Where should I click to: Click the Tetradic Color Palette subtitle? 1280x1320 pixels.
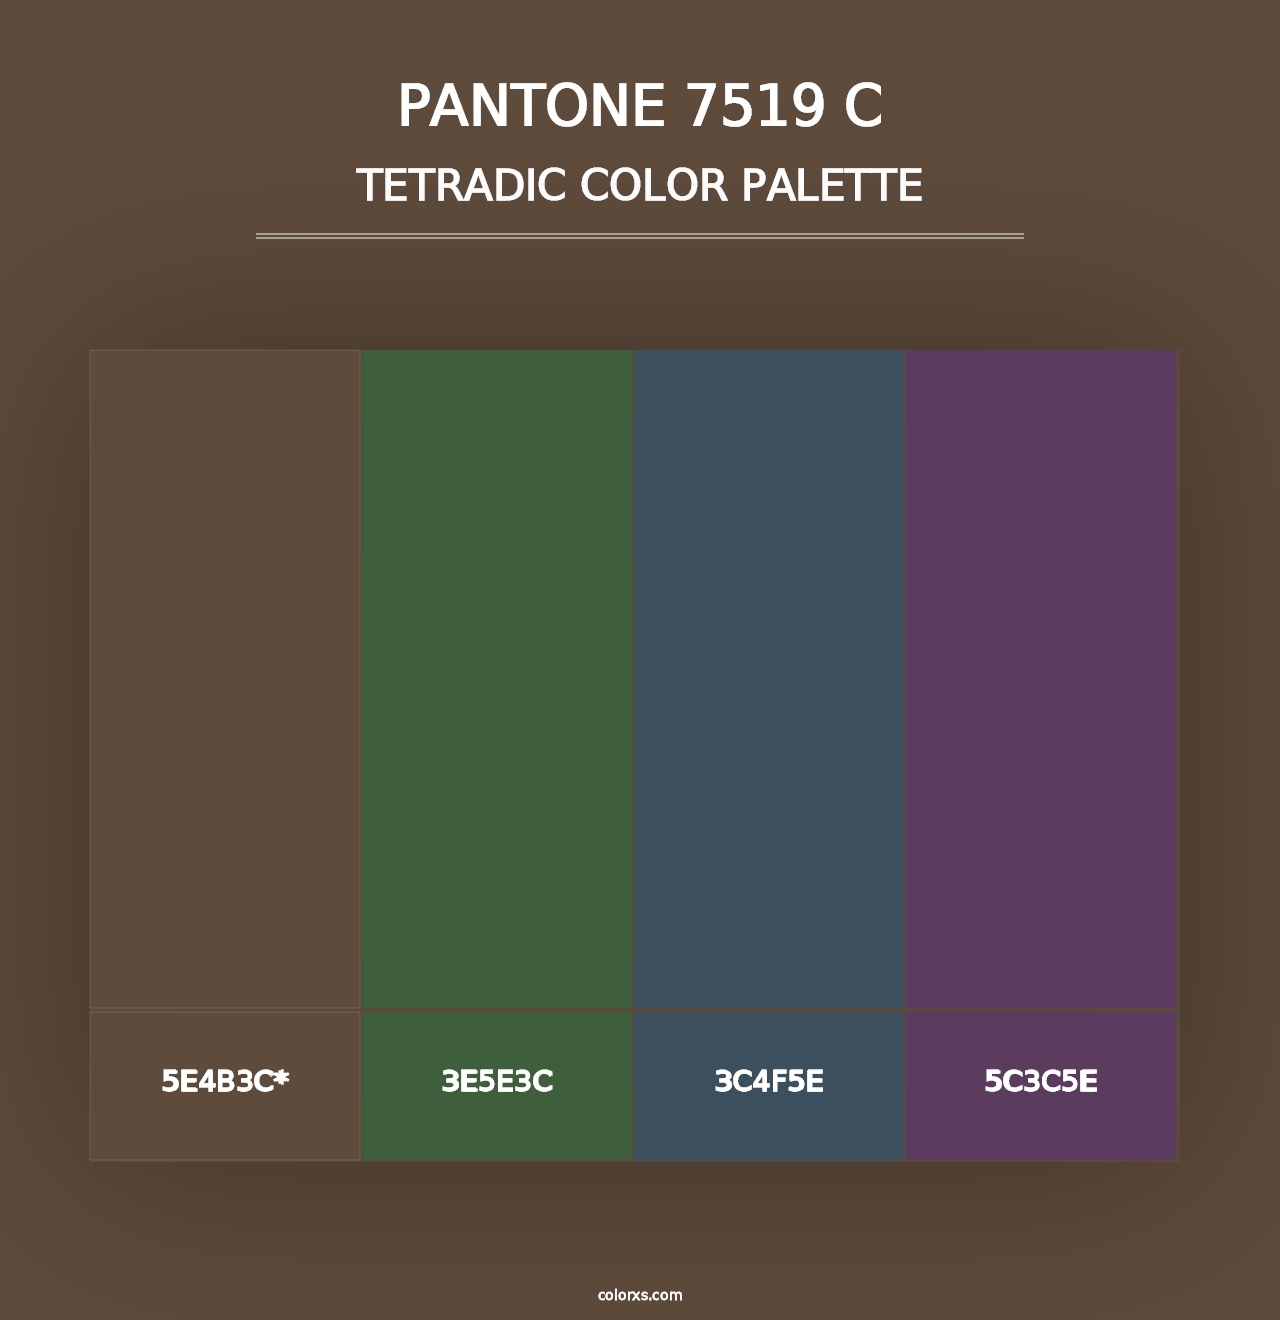pyautogui.click(x=640, y=185)
